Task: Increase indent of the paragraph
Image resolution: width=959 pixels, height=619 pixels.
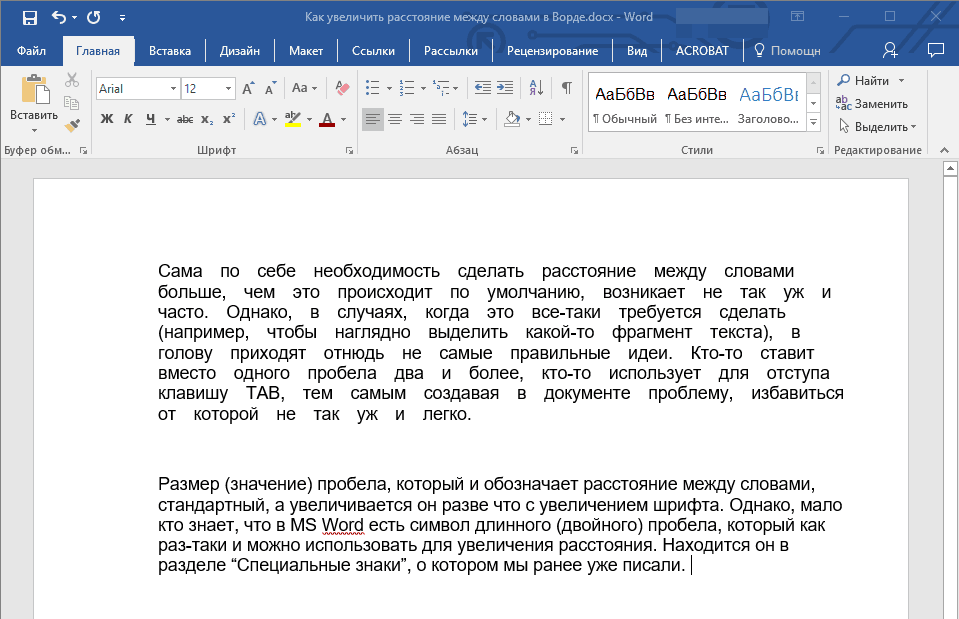Action: click(505, 89)
